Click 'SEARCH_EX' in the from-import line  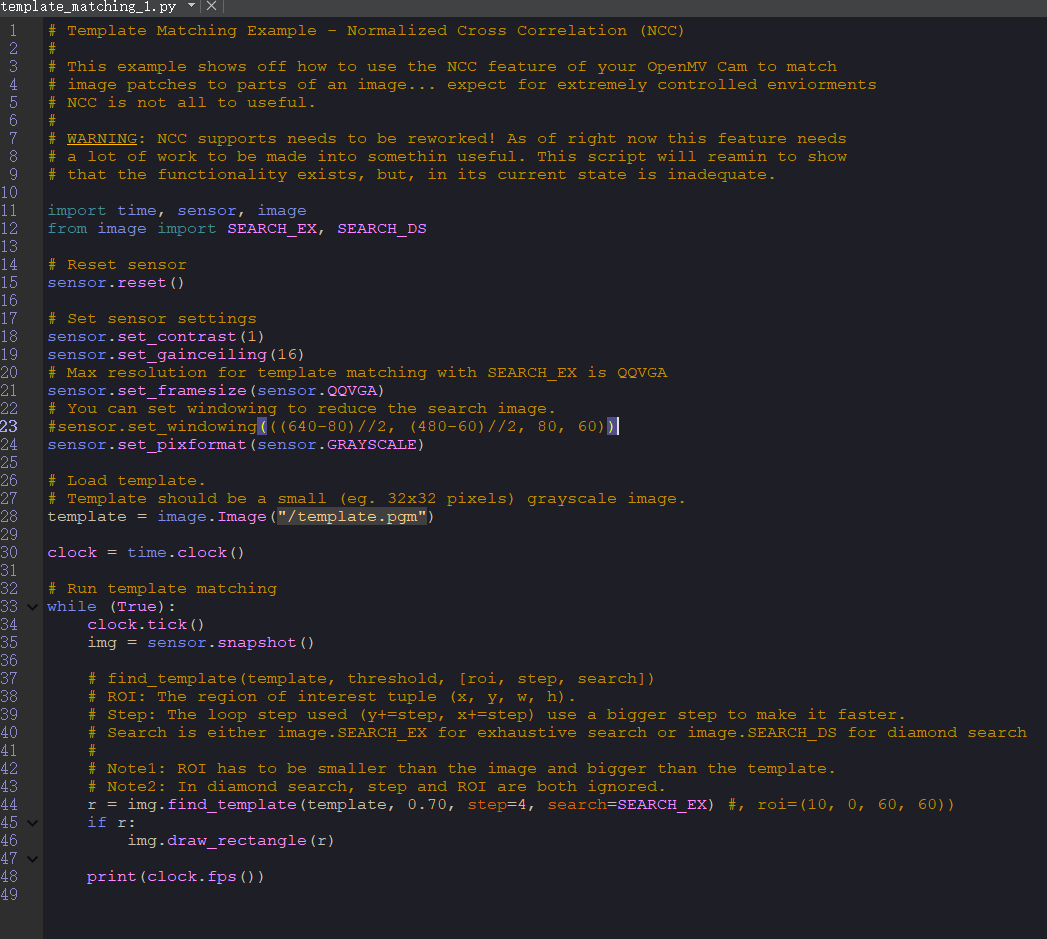click(x=272, y=229)
